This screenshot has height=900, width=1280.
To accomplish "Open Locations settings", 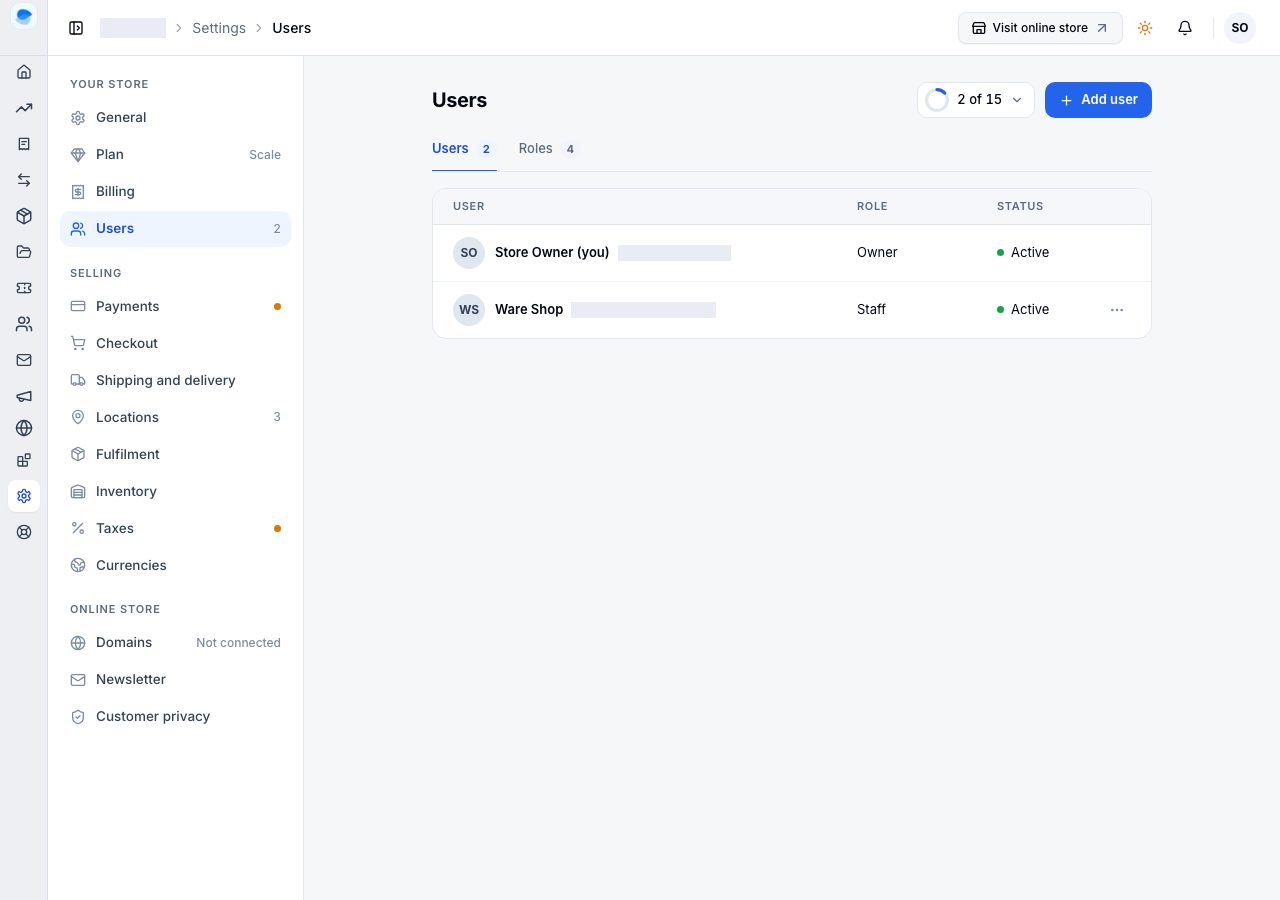I will (x=175, y=417).
